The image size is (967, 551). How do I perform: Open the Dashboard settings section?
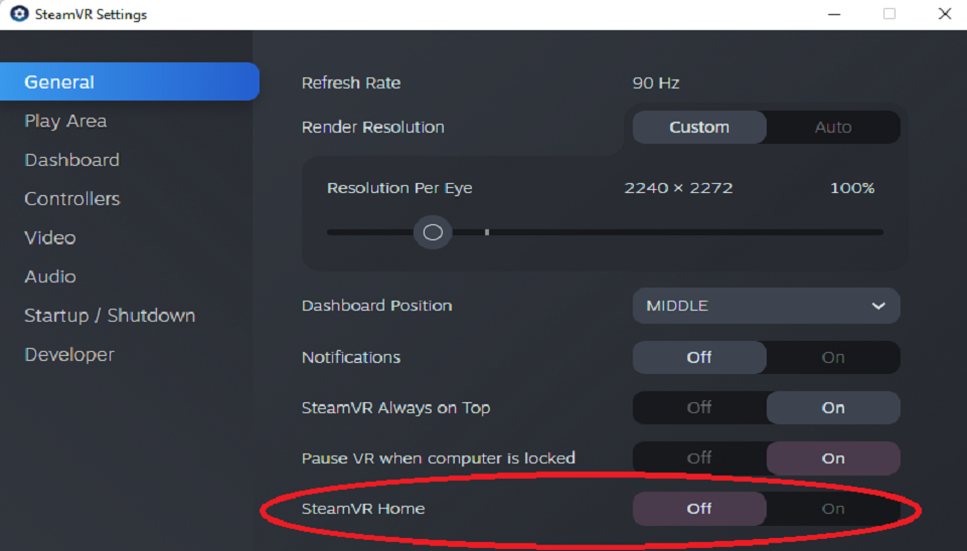pos(72,160)
